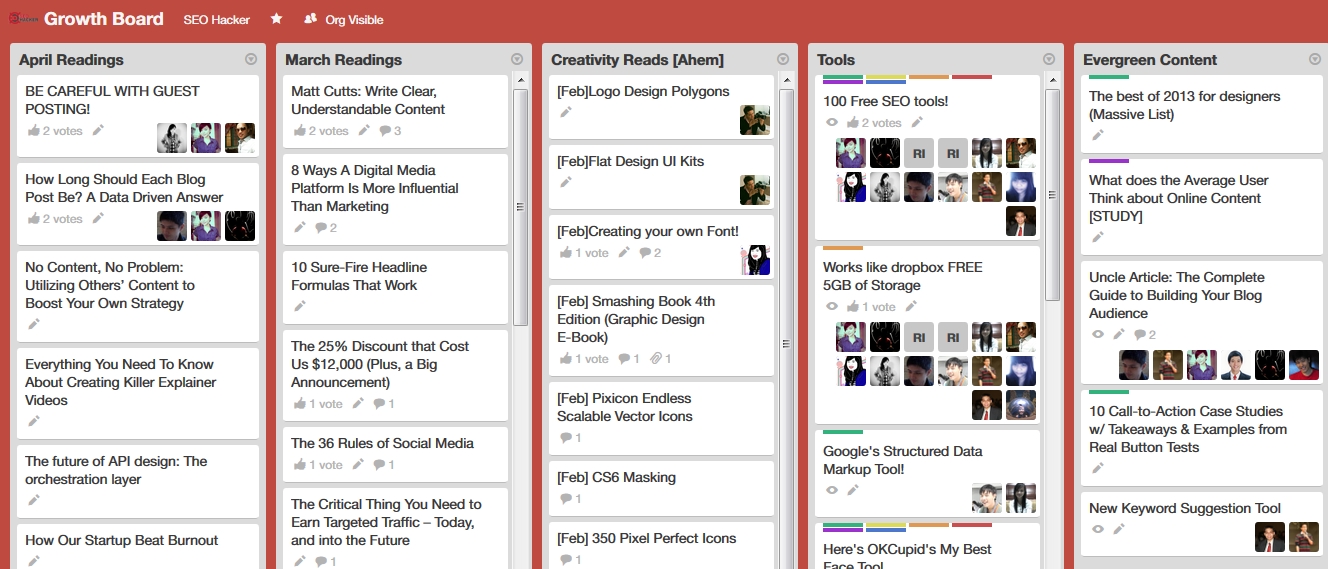Click pencil icon on '[Feb]Logo Design Polygons' card

(x=566, y=112)
